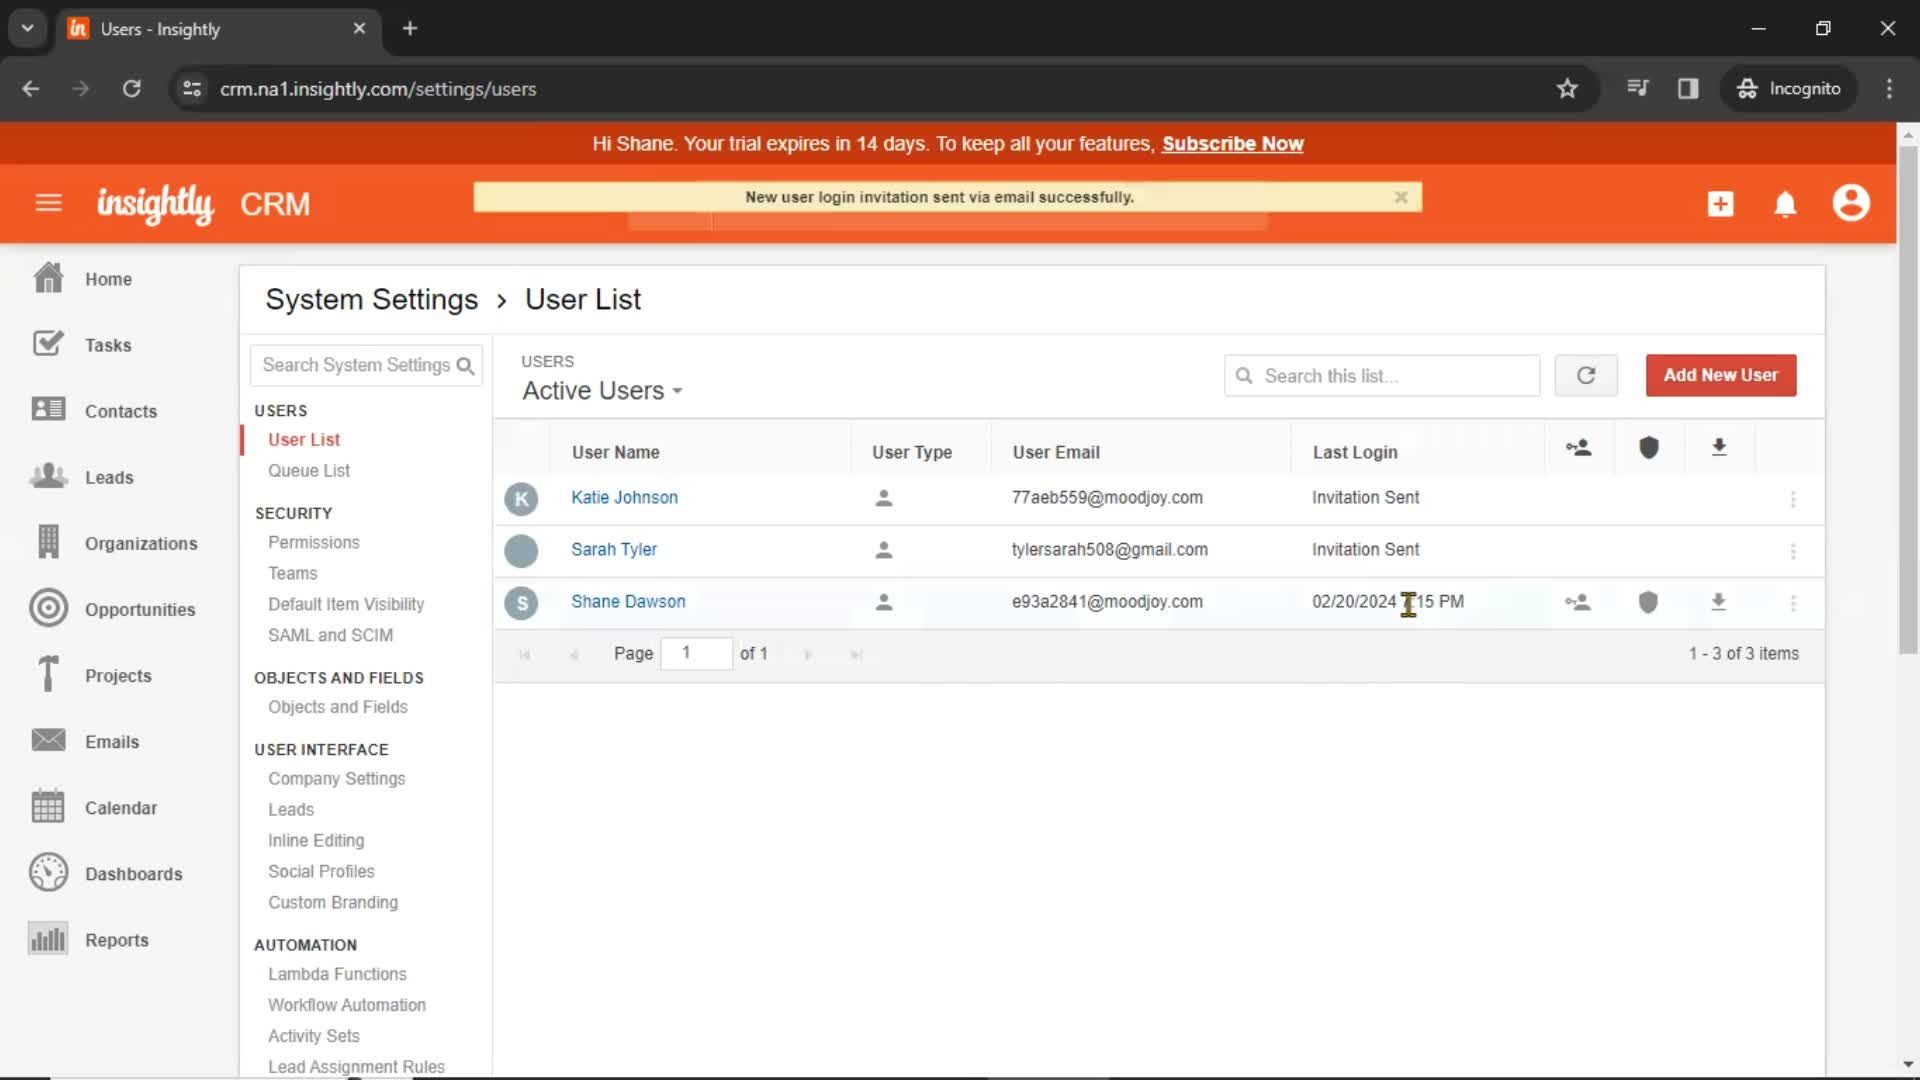Open Chrome's three-dot menu
This screenshot has width=1920, height=1080.
[x=1889, y=88]
